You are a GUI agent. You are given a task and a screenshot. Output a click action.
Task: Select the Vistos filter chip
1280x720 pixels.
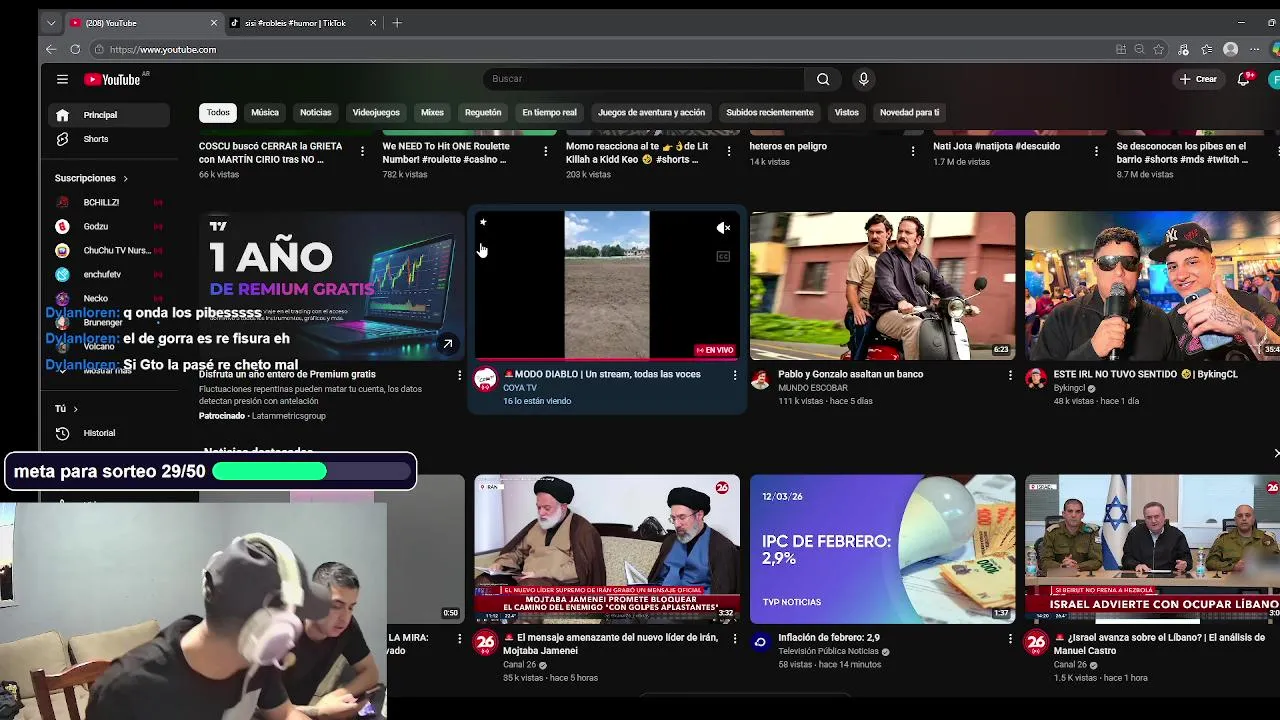847,112
